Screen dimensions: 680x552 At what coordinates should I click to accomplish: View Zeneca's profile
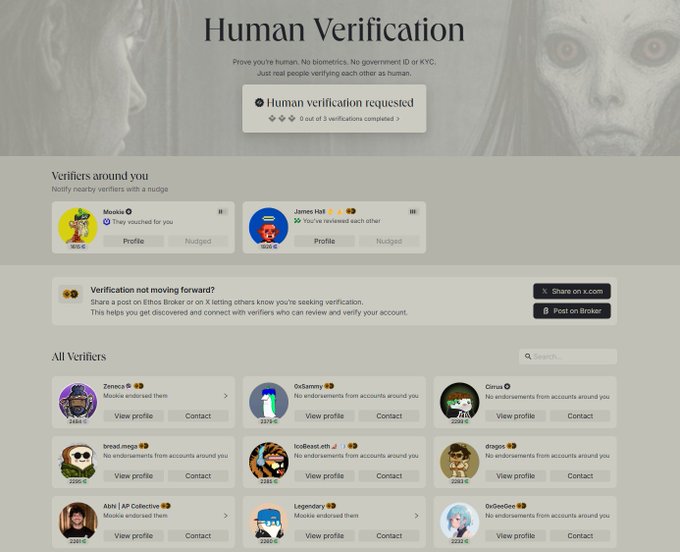click(134, 416)
